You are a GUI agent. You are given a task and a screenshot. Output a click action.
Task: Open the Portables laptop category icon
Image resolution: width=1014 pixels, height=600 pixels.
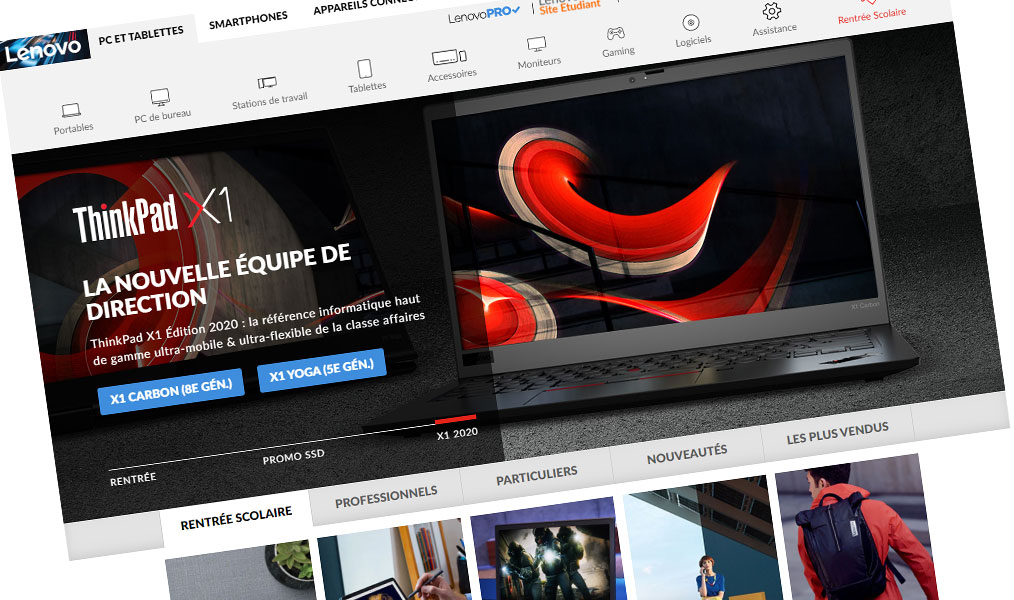71,109
